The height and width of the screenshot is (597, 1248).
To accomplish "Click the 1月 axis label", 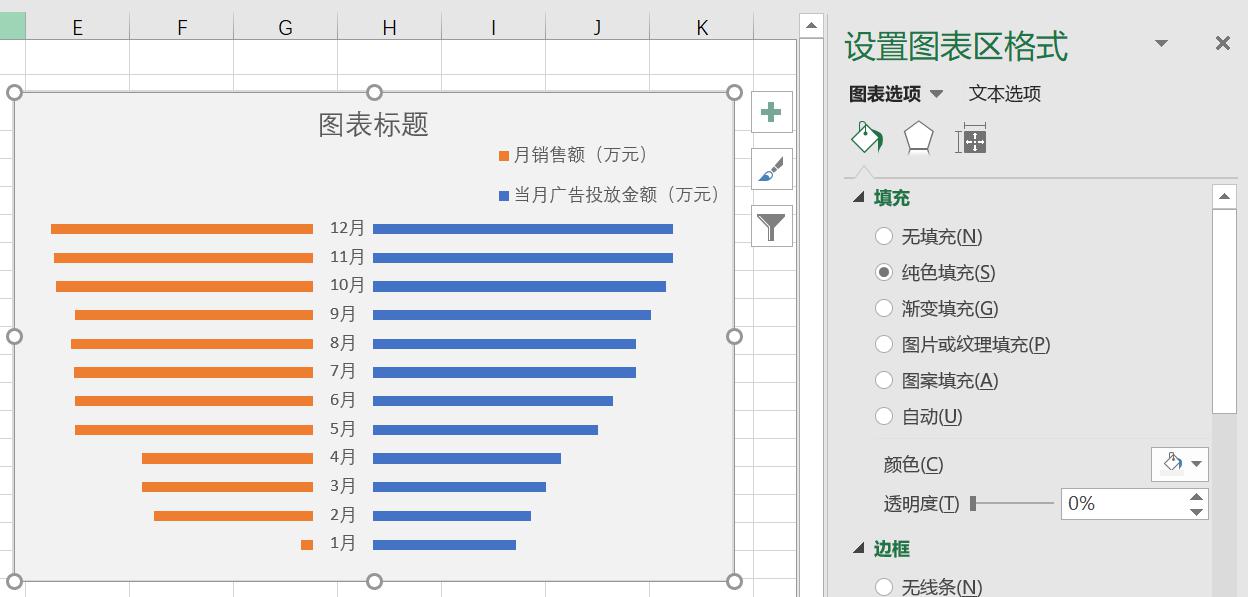I will point(343,543).
